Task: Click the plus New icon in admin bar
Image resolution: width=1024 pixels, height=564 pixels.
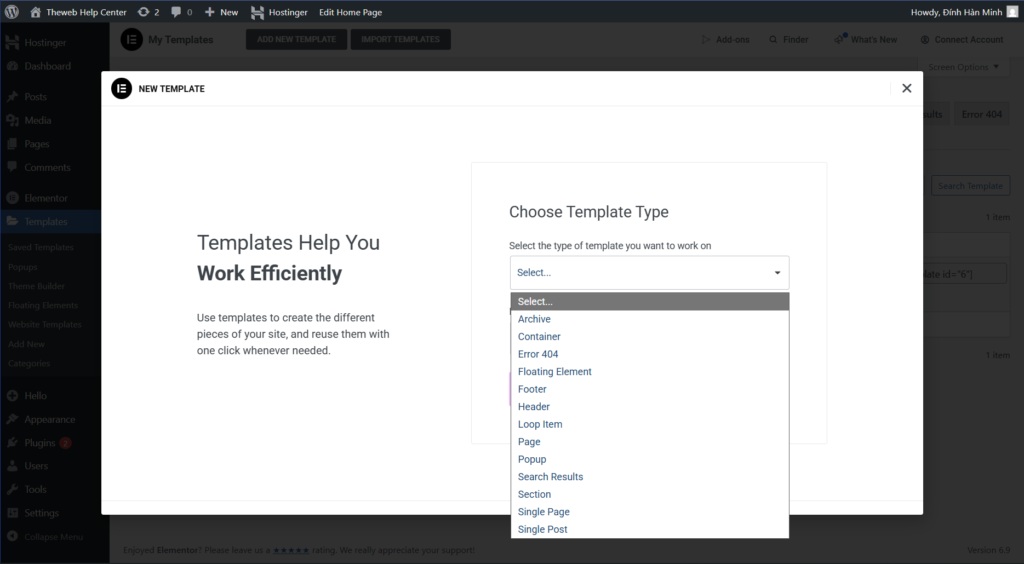Action: pyautogui.click(x=210, y=12)
